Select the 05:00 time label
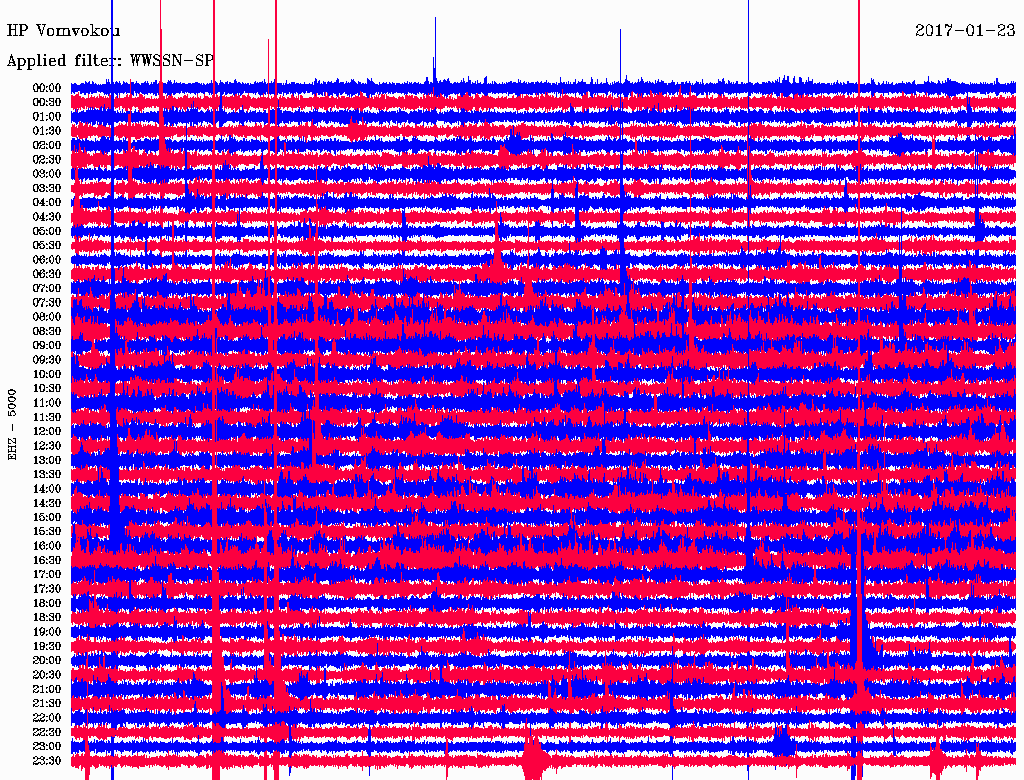1024x780 pixels. 47,231
